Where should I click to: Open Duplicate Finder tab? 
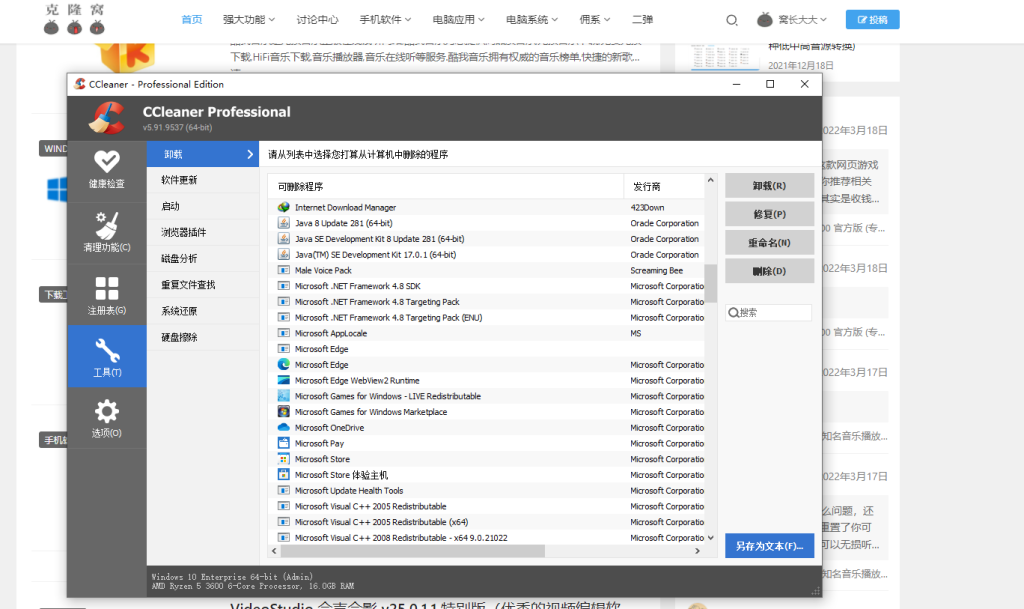tap(203, 285)
